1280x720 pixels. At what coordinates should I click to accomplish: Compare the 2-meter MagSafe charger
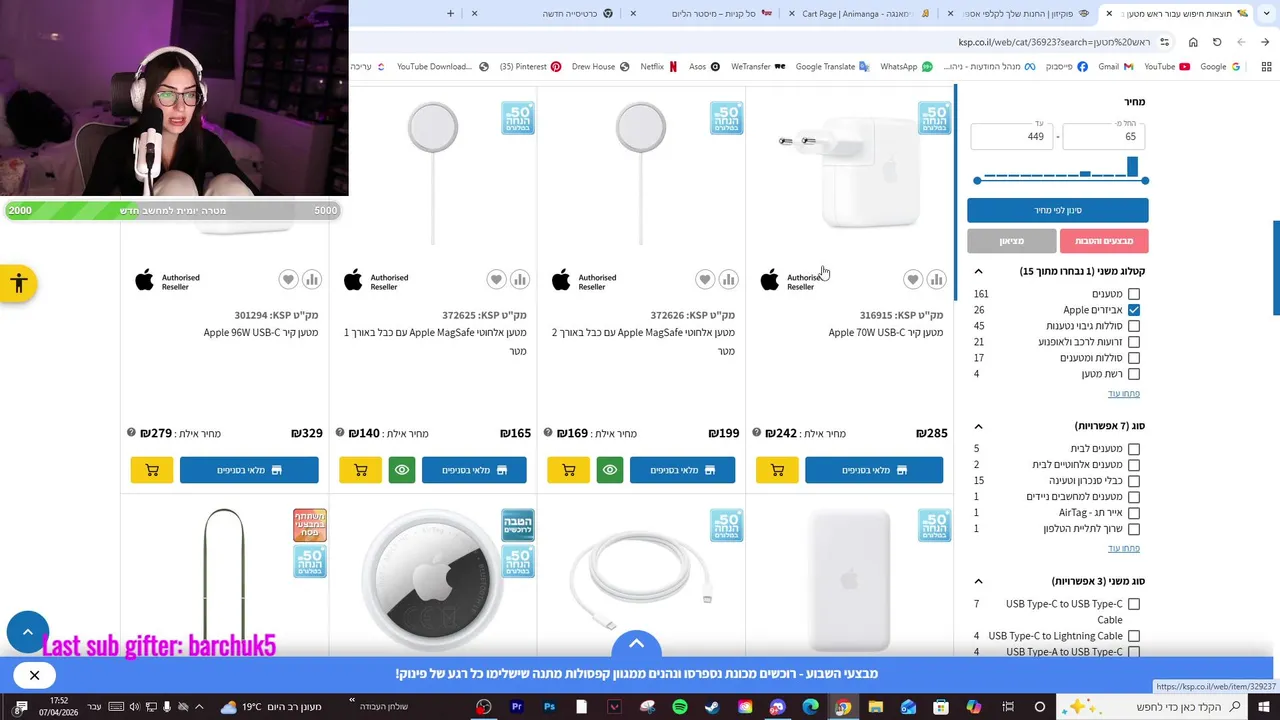pyautogui.click(x=728, y=280)
